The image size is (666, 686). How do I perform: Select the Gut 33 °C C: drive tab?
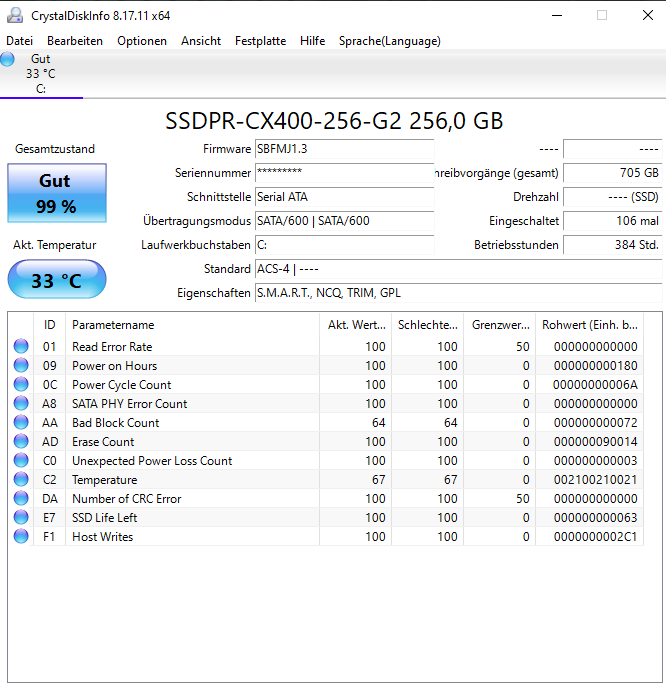[41, 74]
